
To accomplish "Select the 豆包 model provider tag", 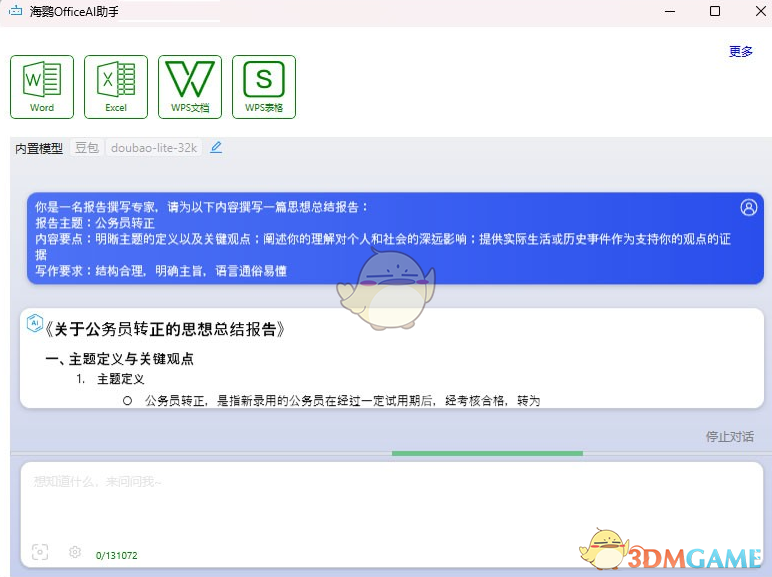I will point(87,148).
